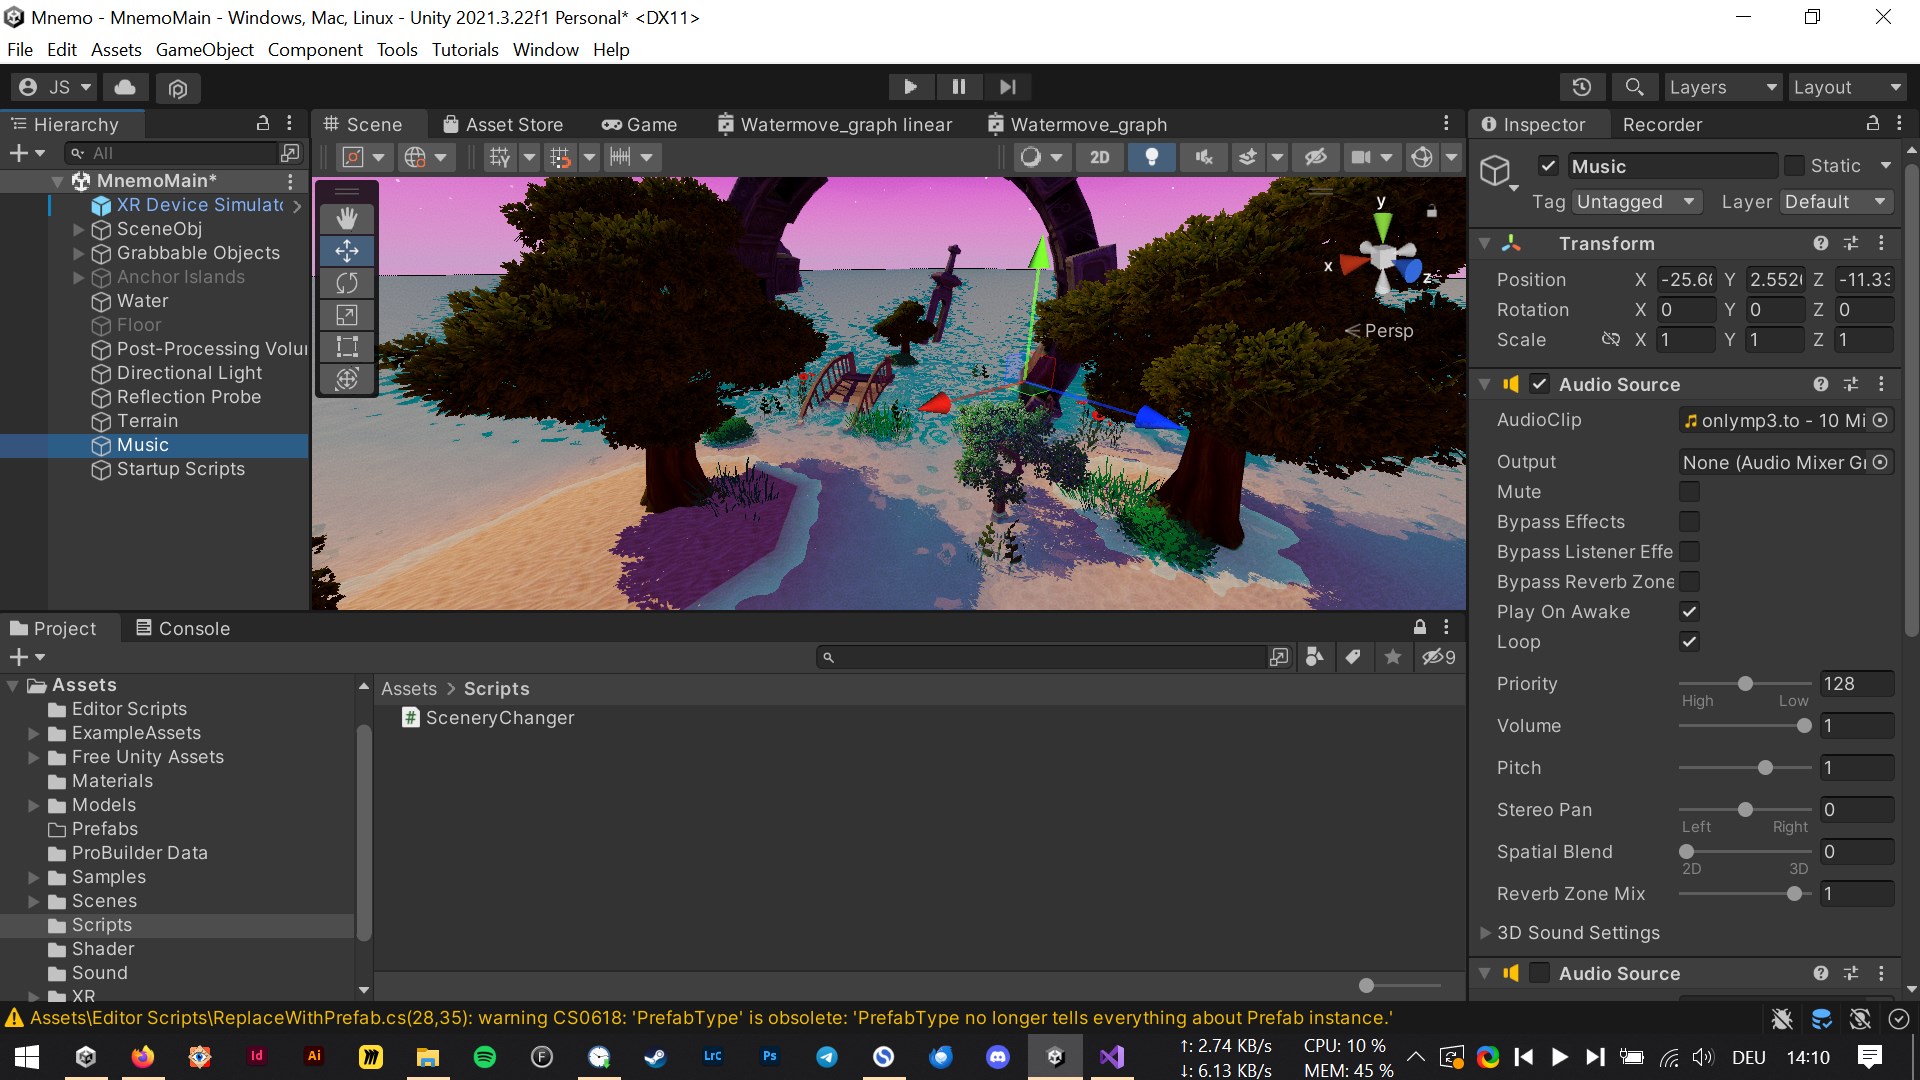
Task: Open the GameObject menu
Action: click(x=204, y=50)
